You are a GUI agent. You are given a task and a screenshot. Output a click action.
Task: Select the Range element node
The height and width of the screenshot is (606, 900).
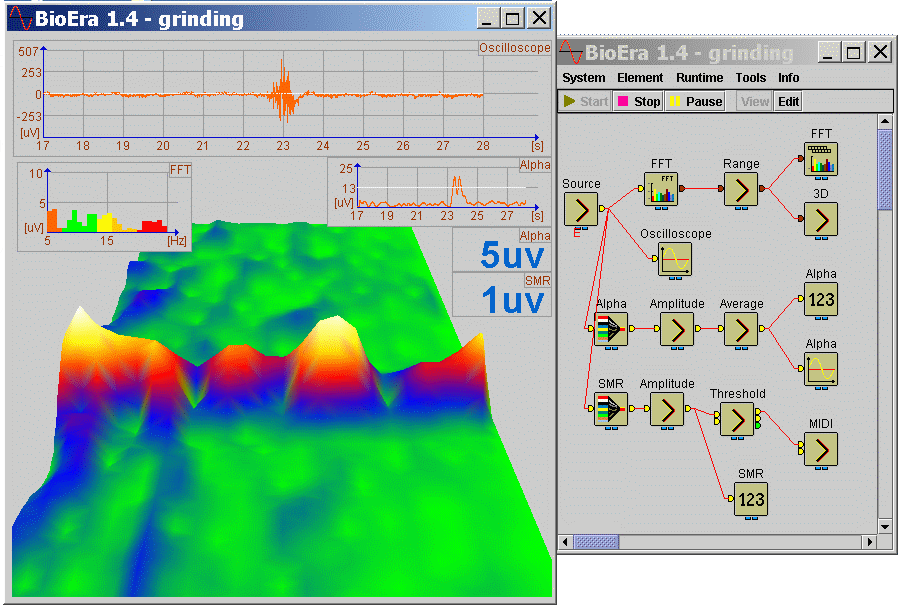point(740,189)
